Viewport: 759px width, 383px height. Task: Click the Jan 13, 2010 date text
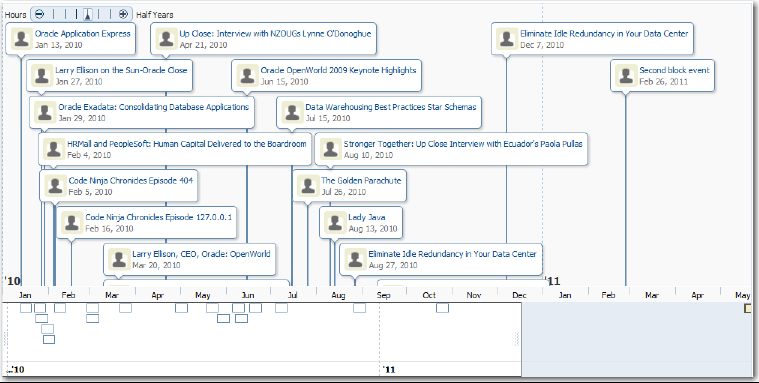(x=59, y=45)
